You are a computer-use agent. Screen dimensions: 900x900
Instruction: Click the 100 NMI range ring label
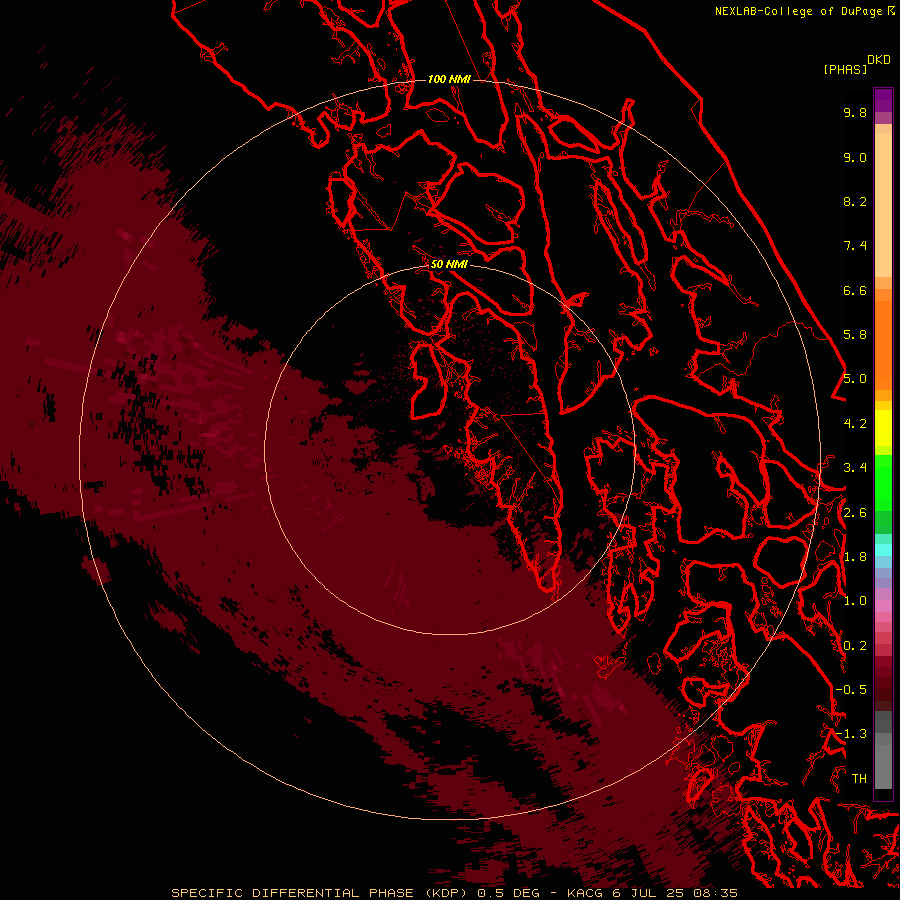449,79
